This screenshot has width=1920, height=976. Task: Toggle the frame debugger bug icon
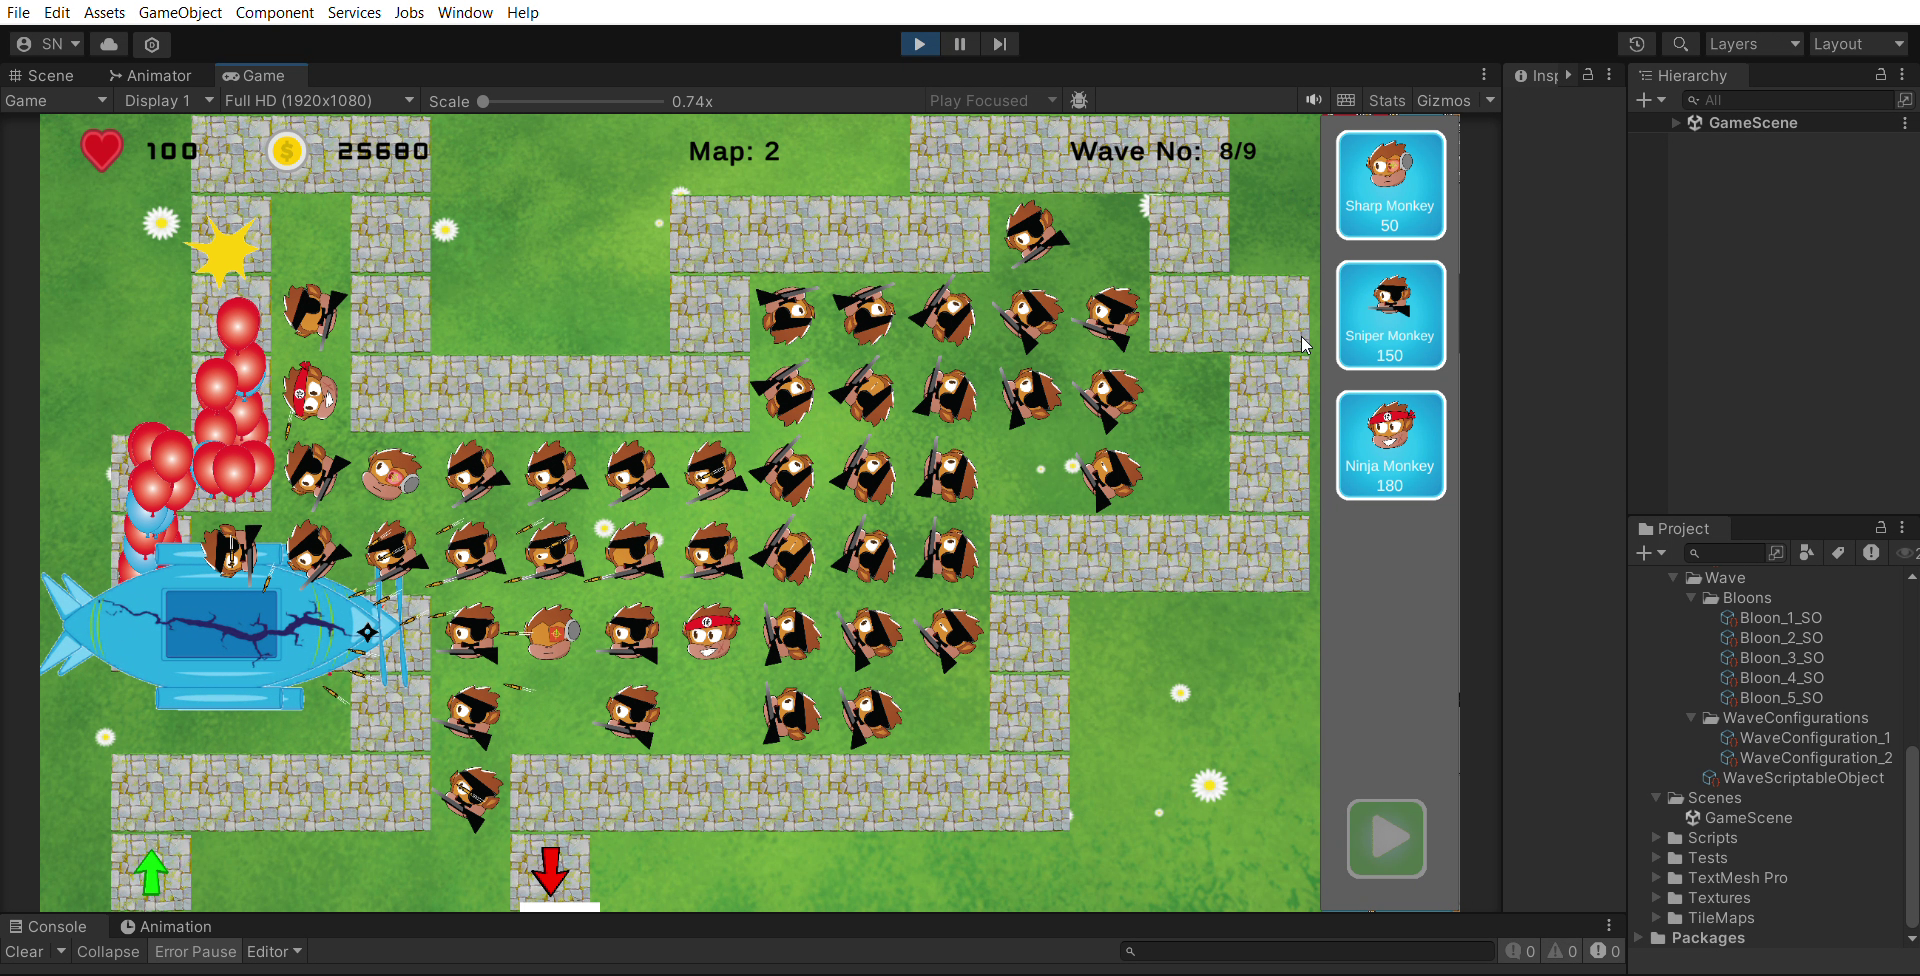click(1079, 100)
